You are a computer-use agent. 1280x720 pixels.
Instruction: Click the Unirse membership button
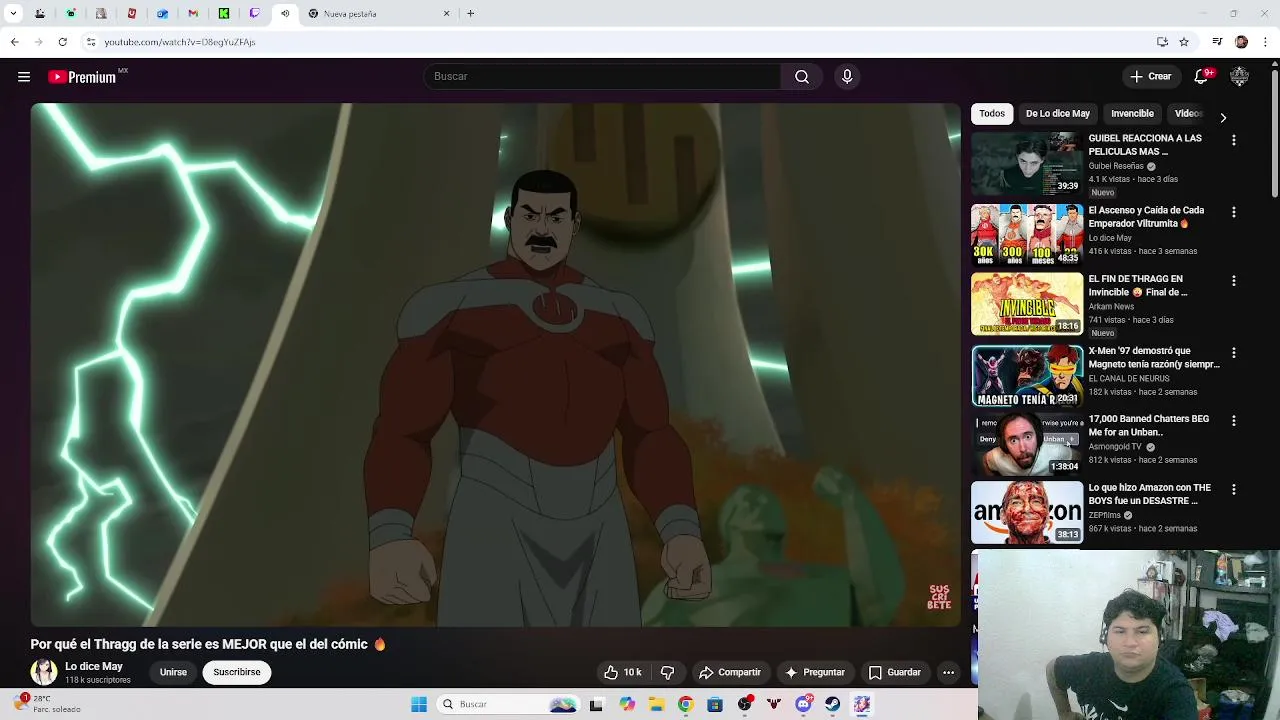pos(173,672)
